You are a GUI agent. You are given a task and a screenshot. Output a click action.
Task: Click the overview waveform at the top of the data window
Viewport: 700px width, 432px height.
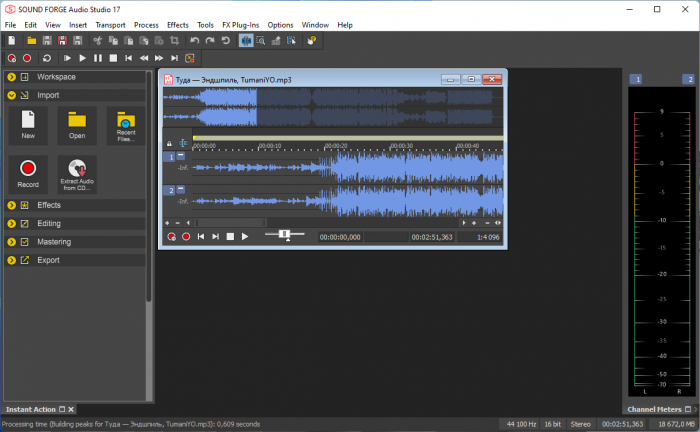(333, 107)
